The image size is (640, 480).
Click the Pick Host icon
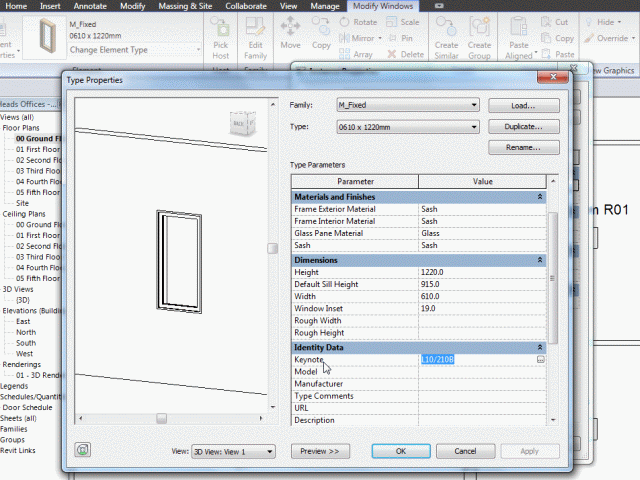pyautogui.click(x=220, y=27)
